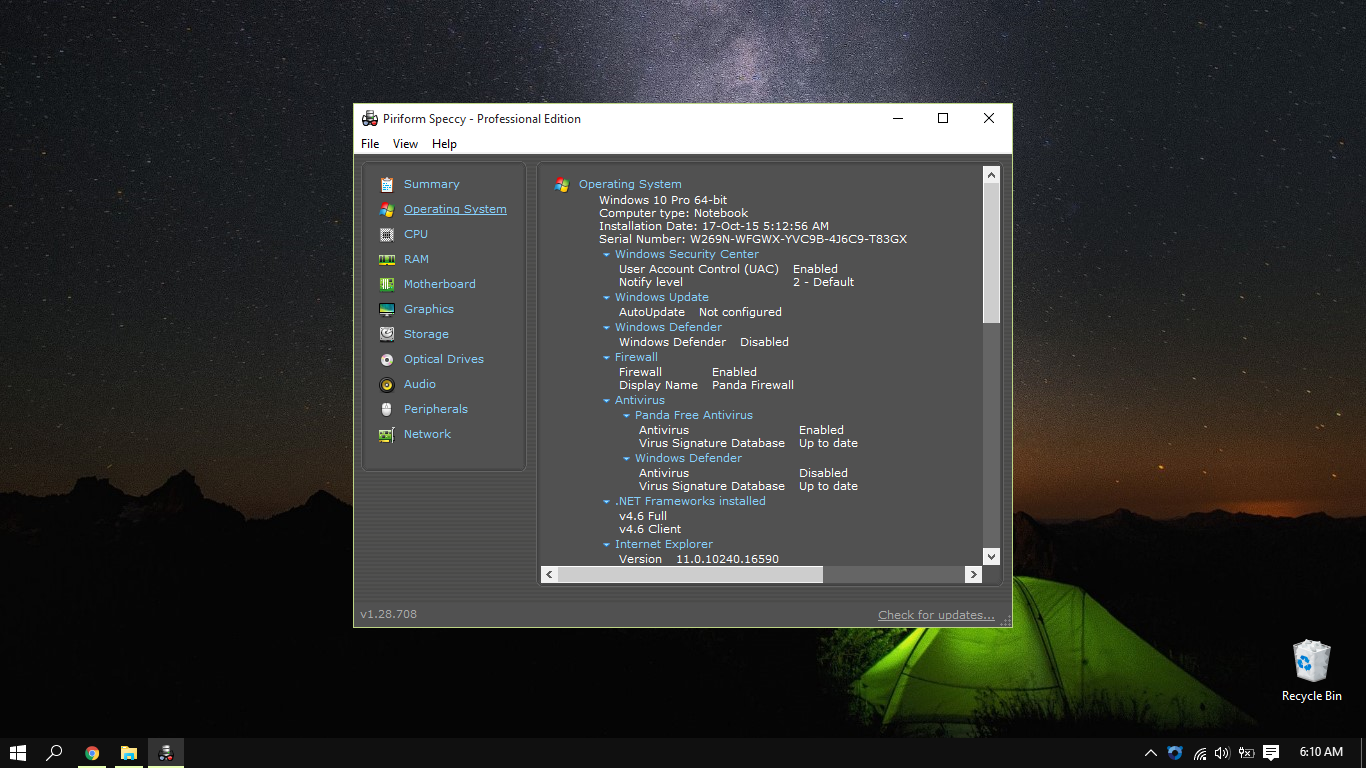Open the Start menu
The width and height of the screenshot is (1366, 768).
[18, 753]
